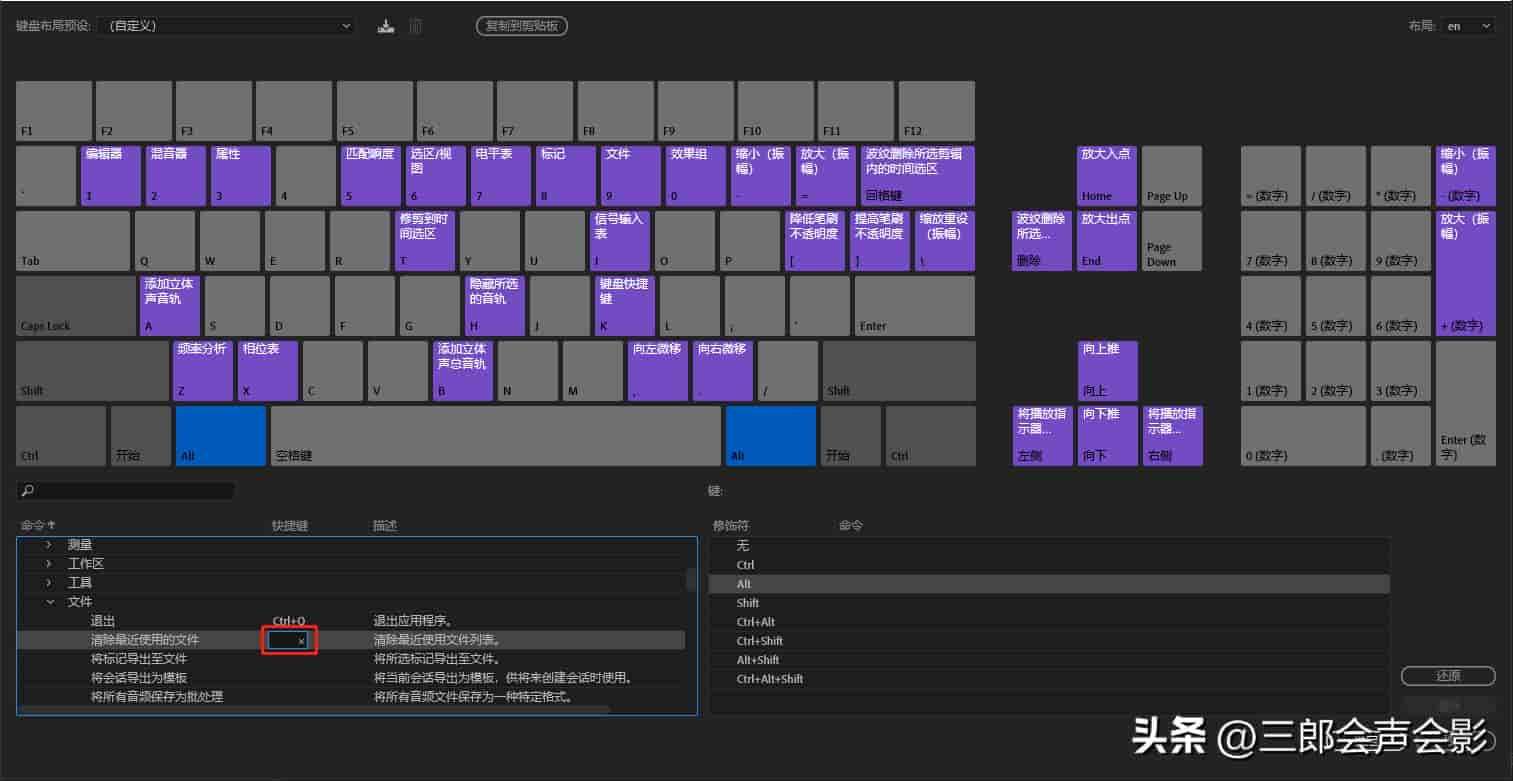Click the 还原 button

tap(1448, 676)
